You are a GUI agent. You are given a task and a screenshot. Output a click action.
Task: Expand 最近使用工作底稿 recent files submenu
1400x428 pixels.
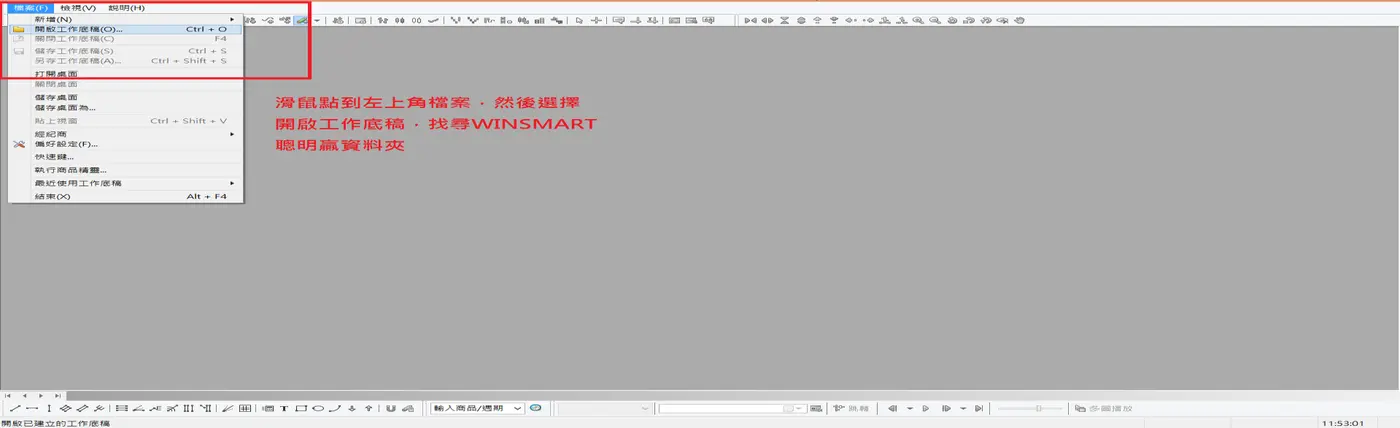pos(125,183)
